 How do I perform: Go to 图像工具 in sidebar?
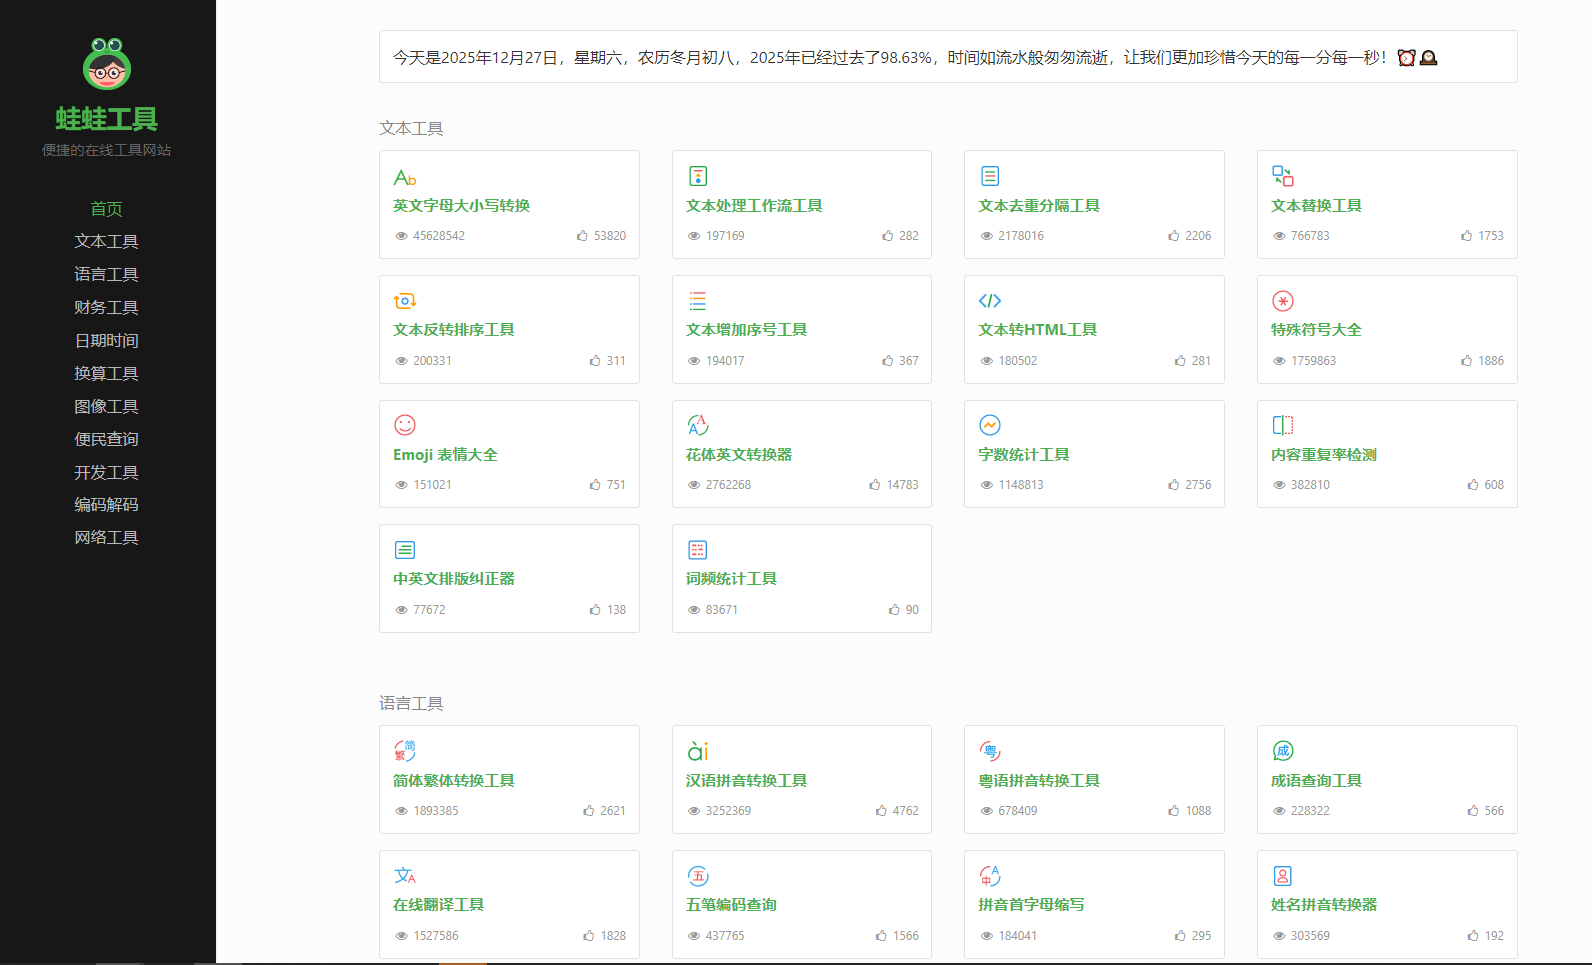[x=106, y=406]
